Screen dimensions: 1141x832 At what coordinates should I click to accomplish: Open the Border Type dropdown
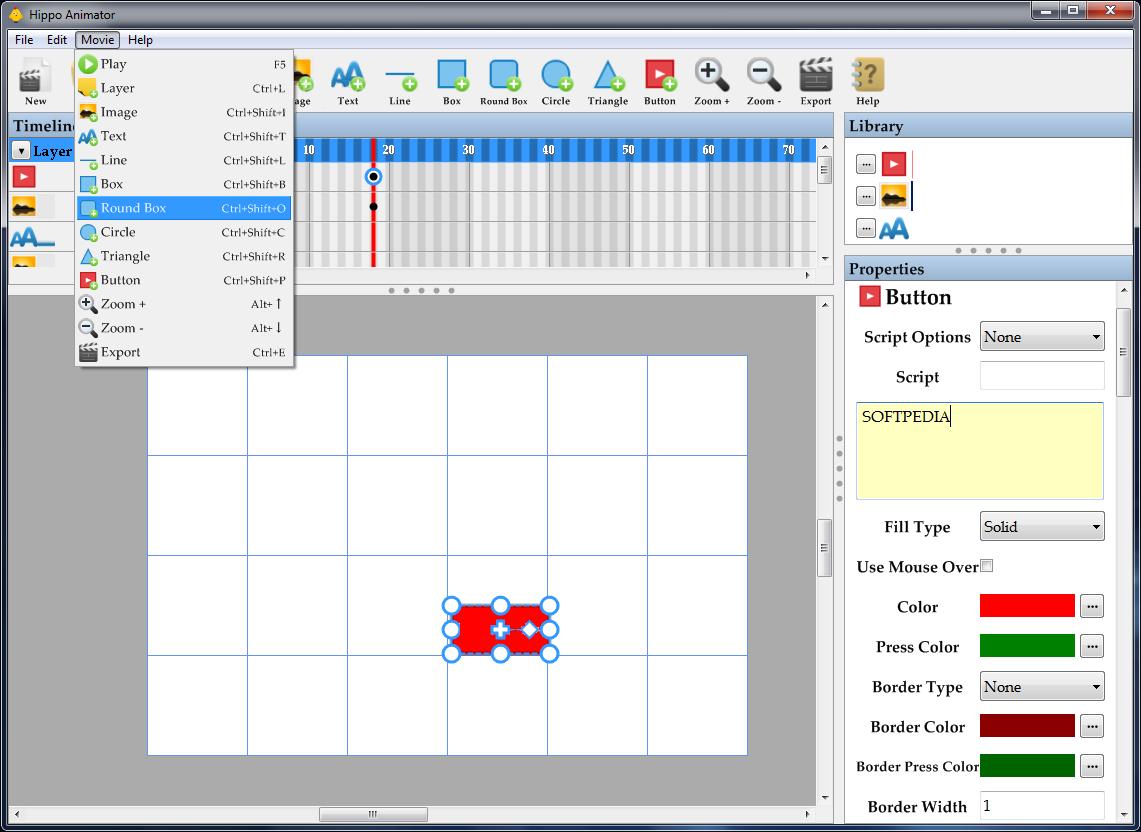[1042, 686]
